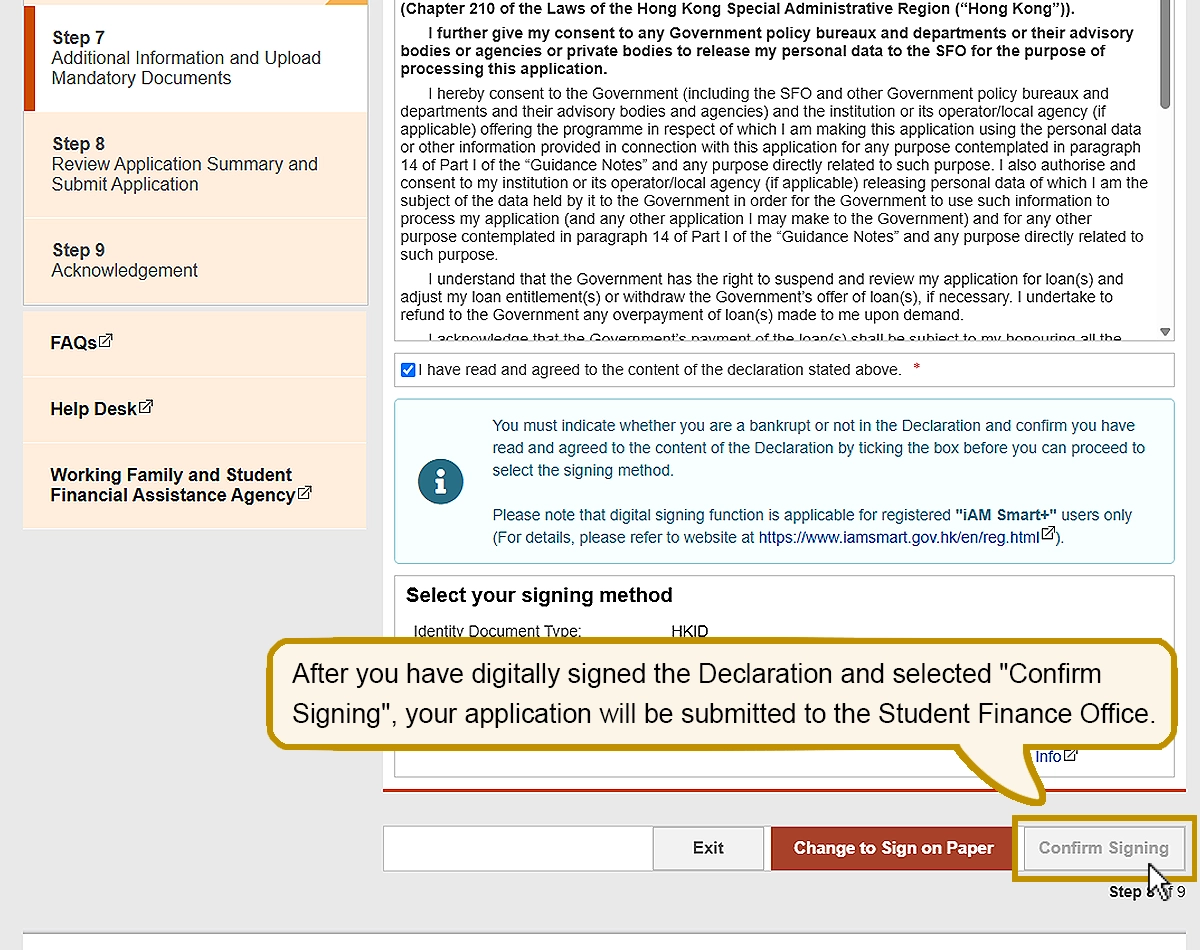Visit Working Family and Student Financial Assistance Agency
This screenshot has height=950, width=1200.
pos(172,485)
